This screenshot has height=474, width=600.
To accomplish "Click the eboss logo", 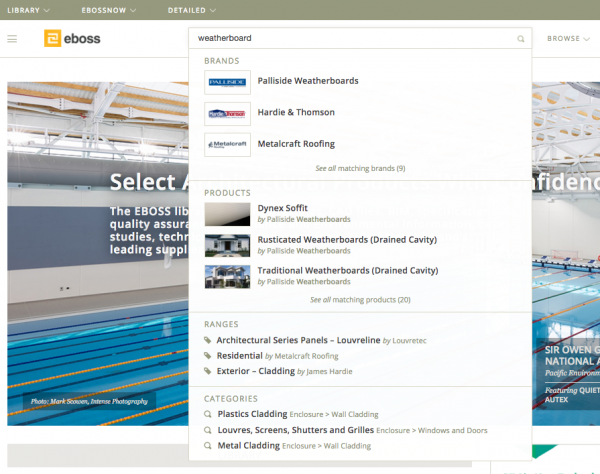I will [72, 38].
